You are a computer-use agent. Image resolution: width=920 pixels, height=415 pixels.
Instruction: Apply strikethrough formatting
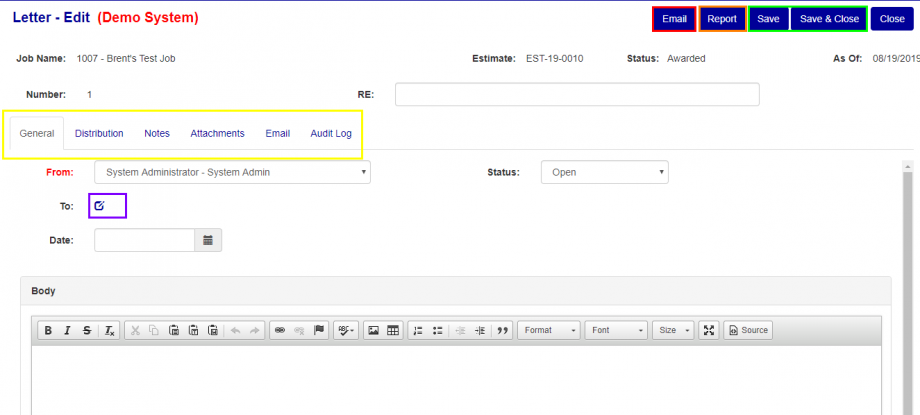point(87,330)
